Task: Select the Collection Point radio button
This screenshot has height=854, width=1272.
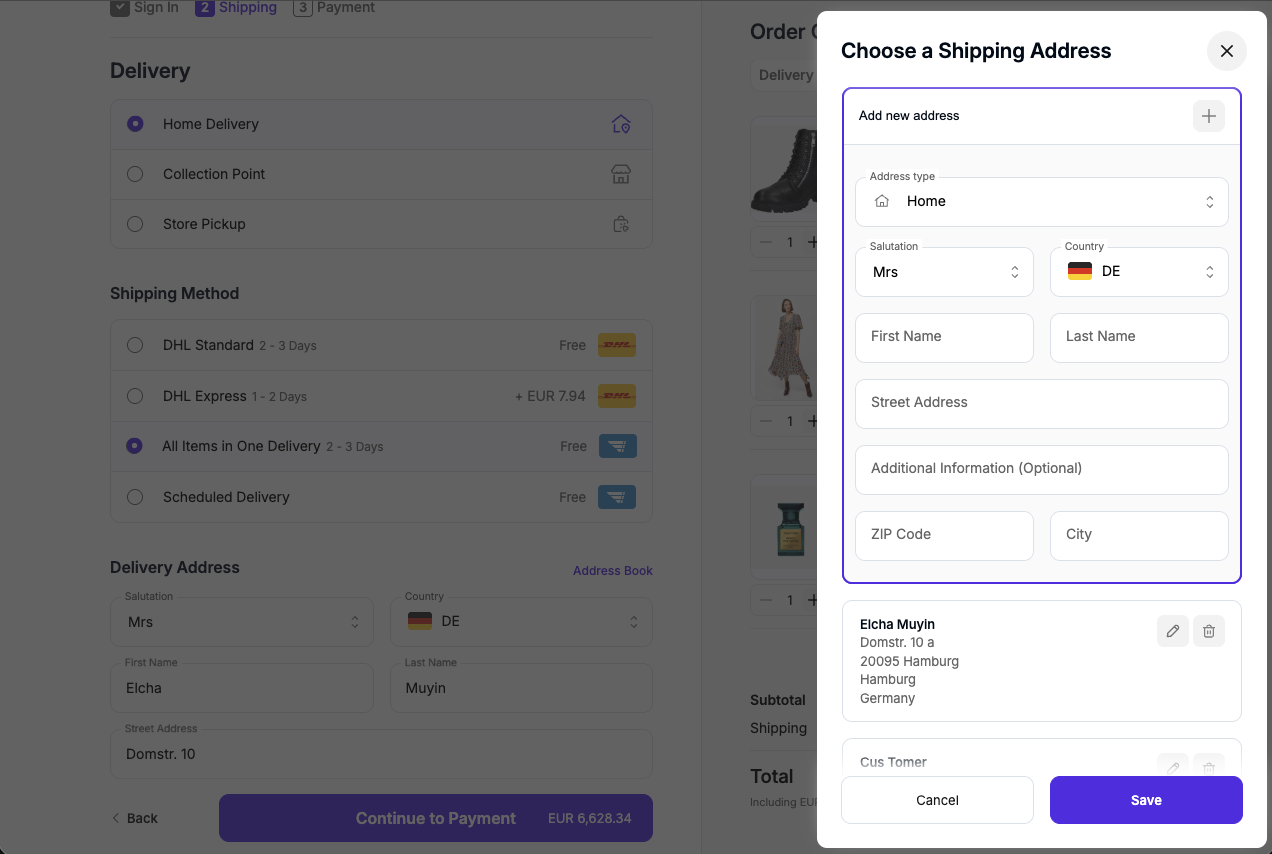Action: pos(135,174)
